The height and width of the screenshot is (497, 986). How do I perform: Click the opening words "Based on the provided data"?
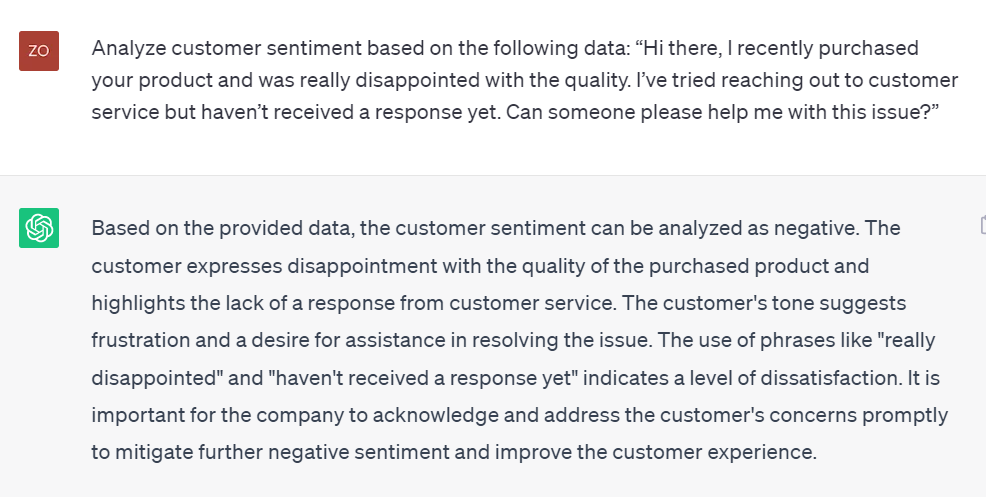click(219, 229)
